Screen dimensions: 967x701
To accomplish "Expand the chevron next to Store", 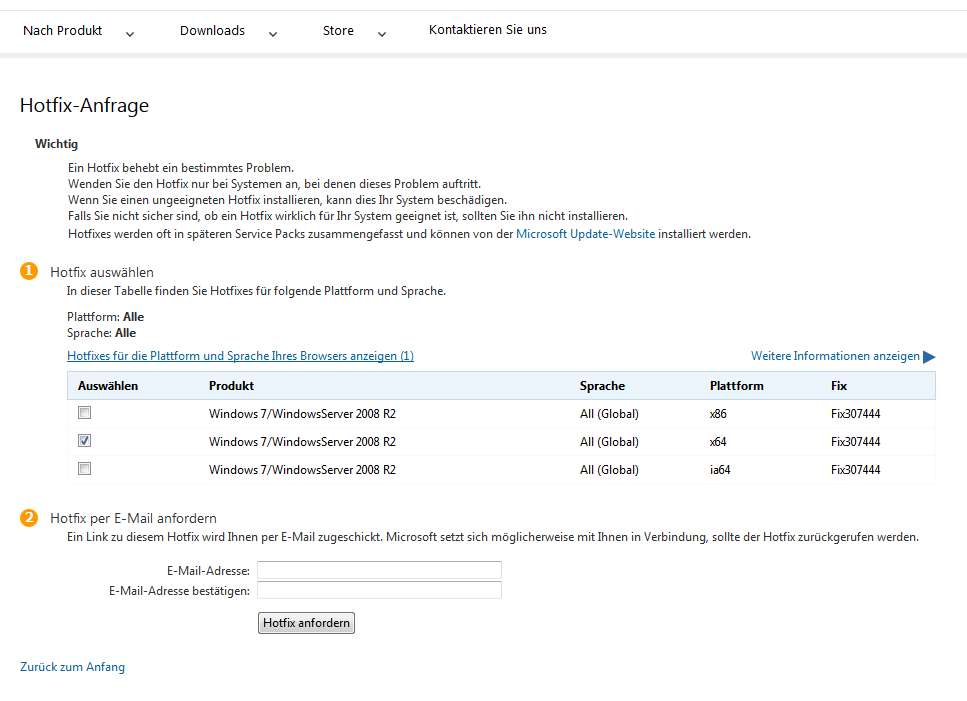I will pos(382,34).
